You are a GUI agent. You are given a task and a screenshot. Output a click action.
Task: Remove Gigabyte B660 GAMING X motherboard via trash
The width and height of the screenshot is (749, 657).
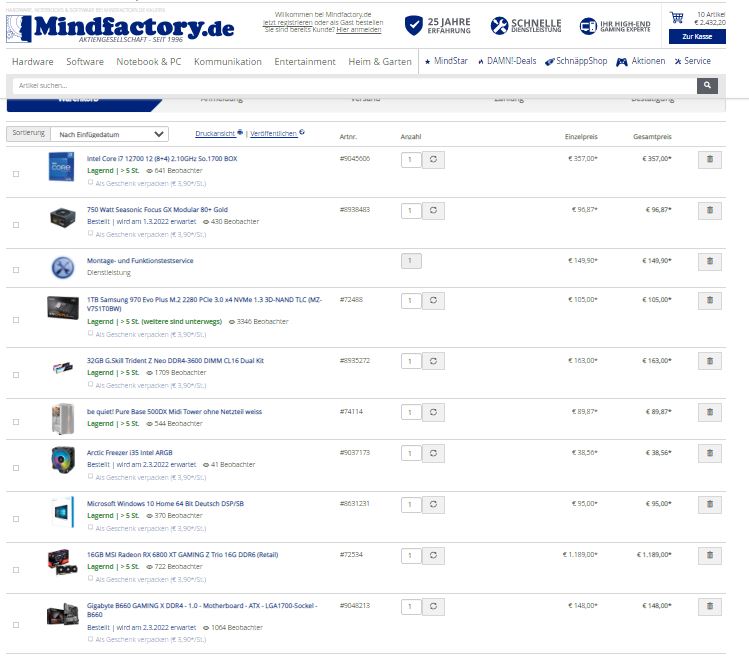[709, 607]
